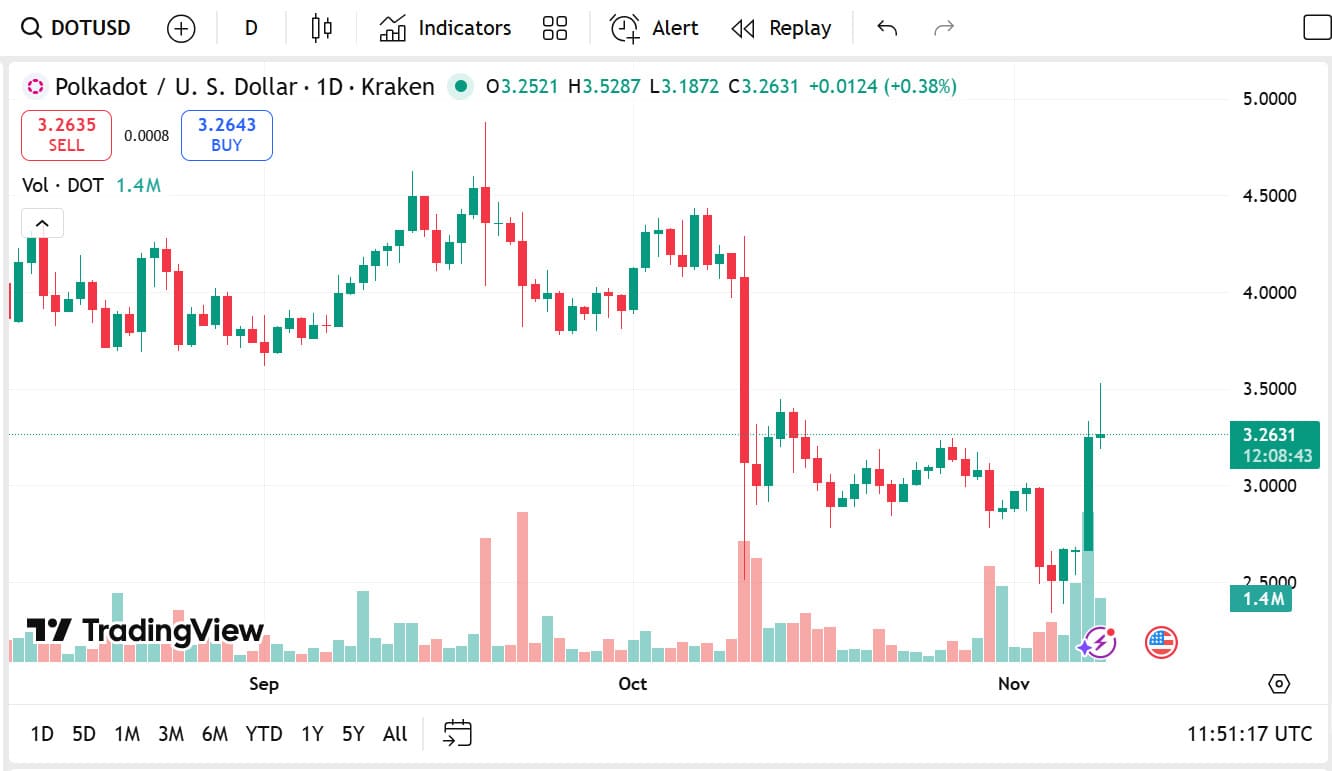Collapse the indicator legend chevron
The height and width of the screenshot is (771, 1332).
point(43,223)
